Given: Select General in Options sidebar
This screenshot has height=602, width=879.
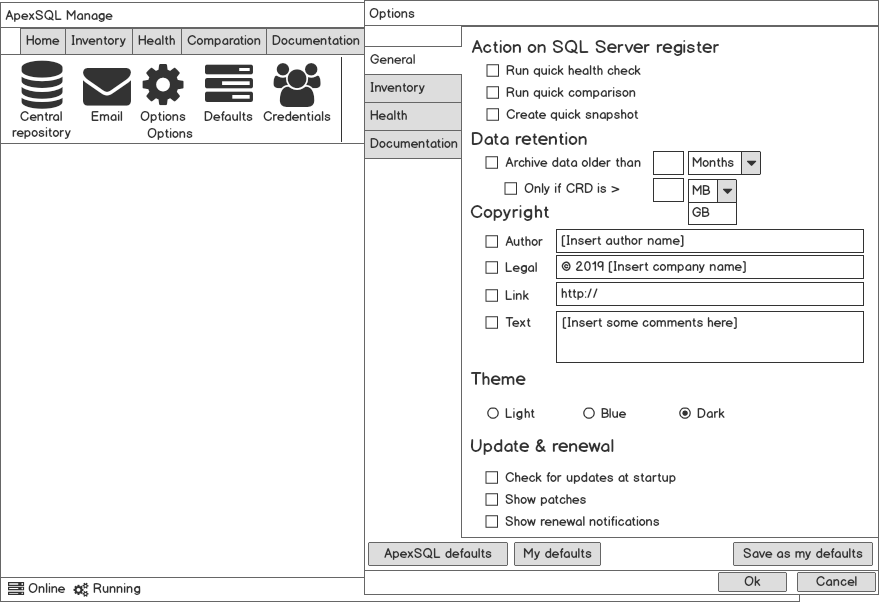Looking at the screenshot, I should [413, 60].
